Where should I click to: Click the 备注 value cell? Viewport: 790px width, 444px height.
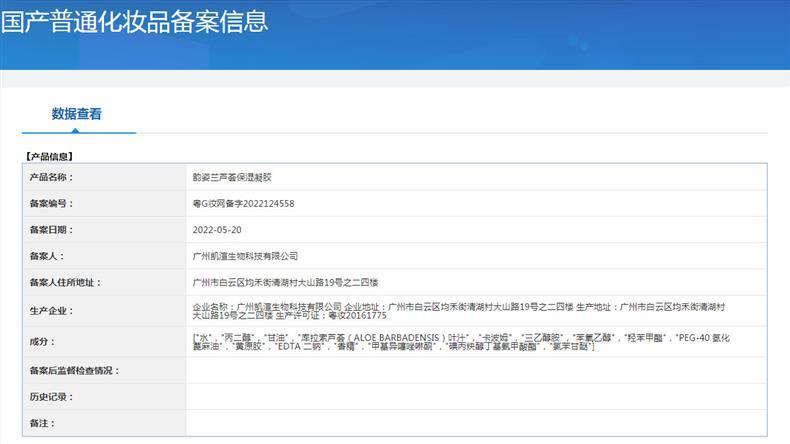(477, 423)
